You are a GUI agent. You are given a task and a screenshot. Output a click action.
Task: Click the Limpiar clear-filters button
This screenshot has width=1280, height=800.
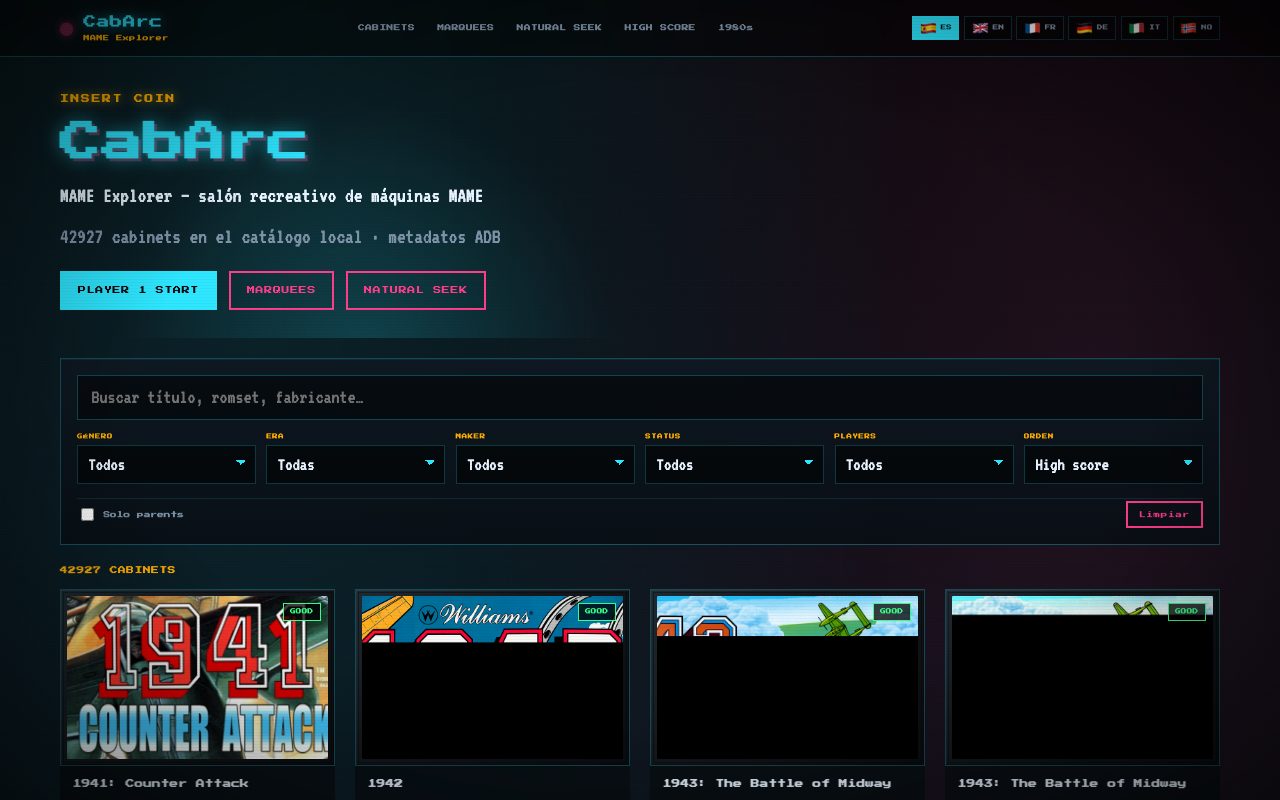(x=1164, y=514)
